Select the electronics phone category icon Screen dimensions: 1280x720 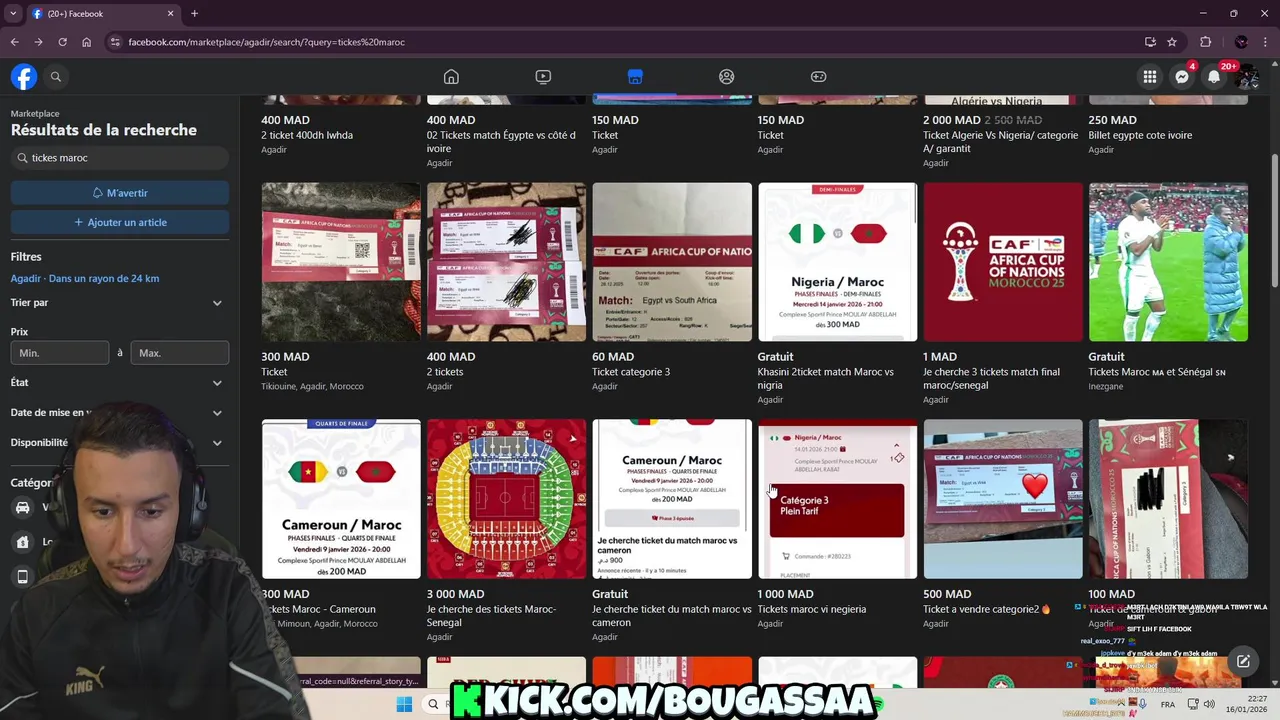[x=23, y=576]
